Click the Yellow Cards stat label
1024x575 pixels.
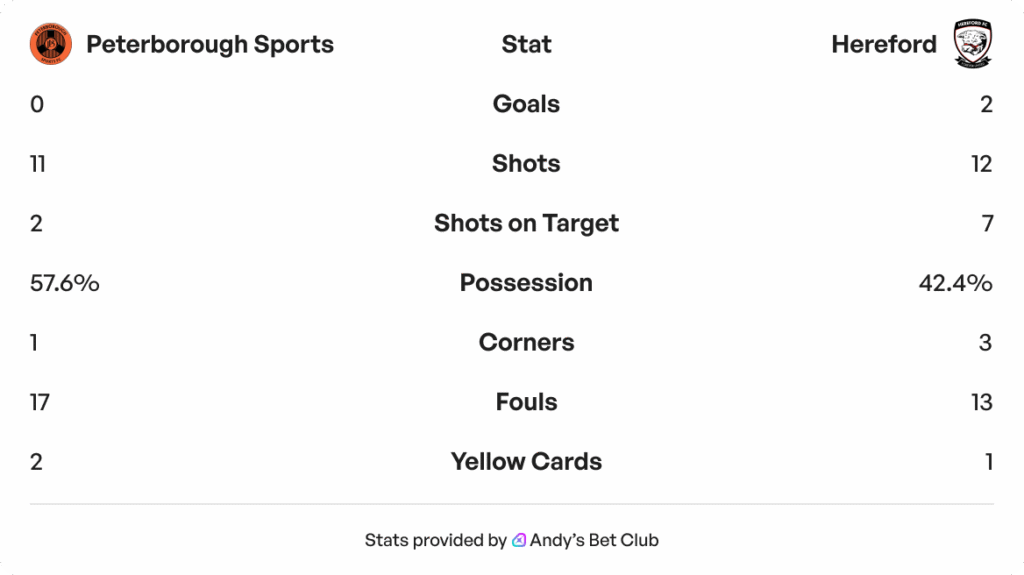526,462
